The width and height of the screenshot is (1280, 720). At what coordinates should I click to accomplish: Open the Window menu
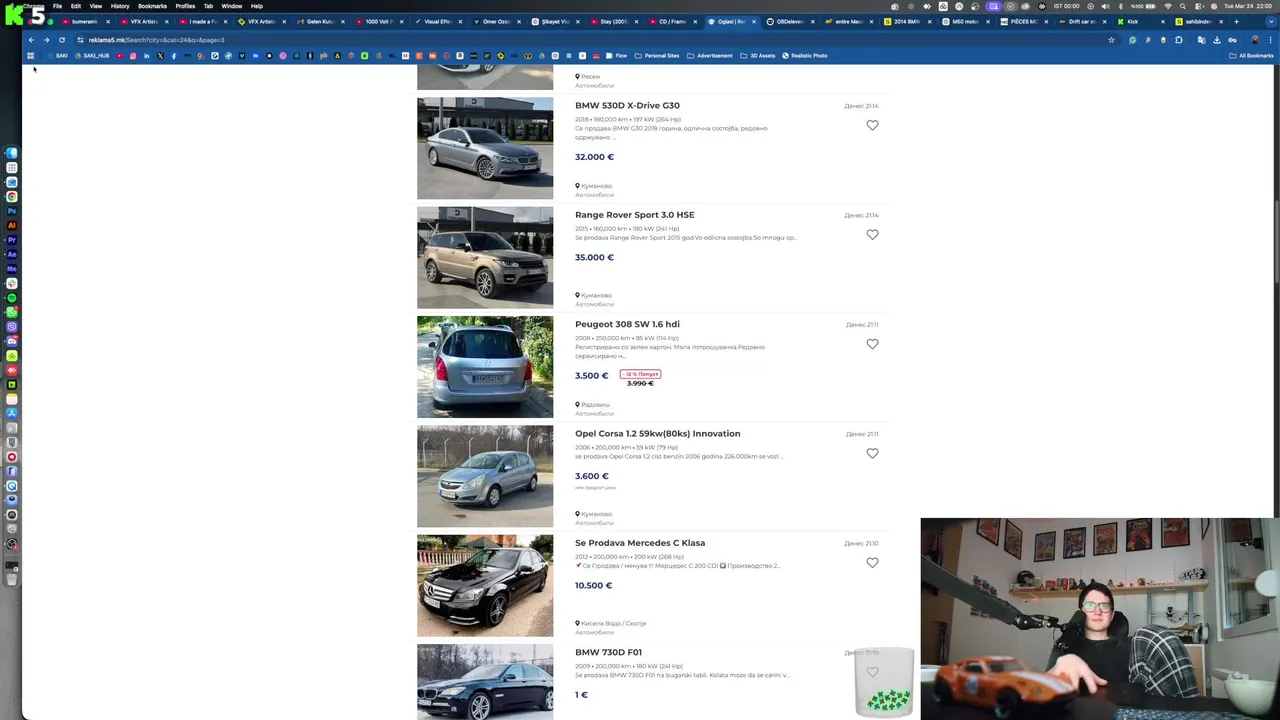click(231, 6)
